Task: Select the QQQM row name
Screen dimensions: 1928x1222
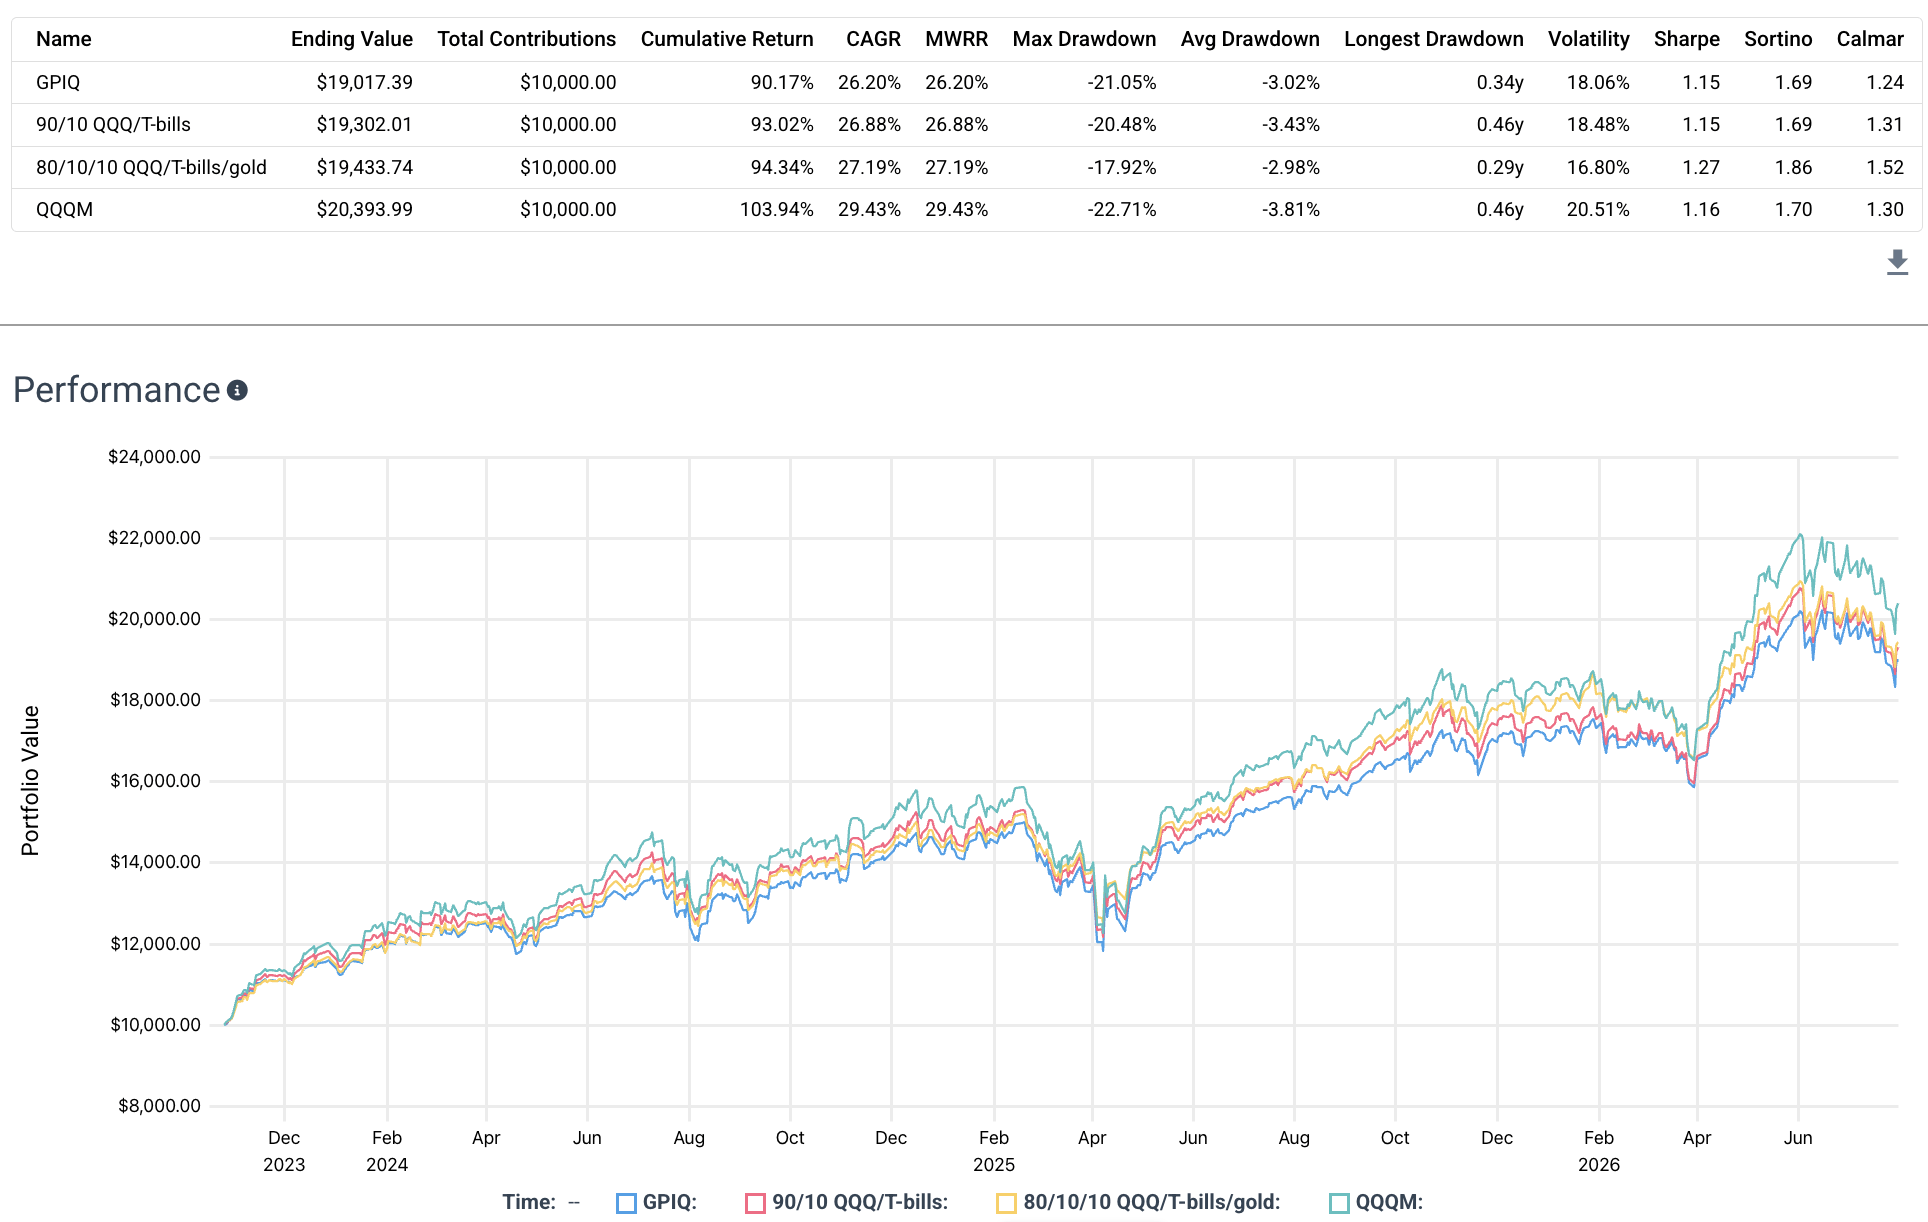Action: pos(64,209)
